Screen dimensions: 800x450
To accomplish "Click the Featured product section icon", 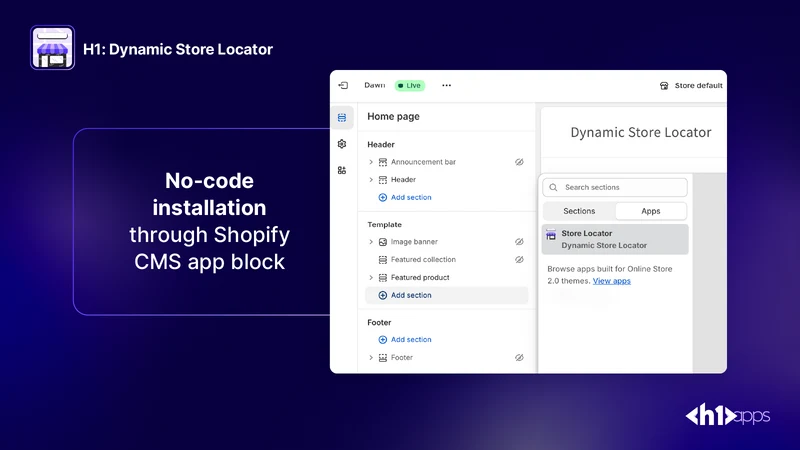I will 383,278.
